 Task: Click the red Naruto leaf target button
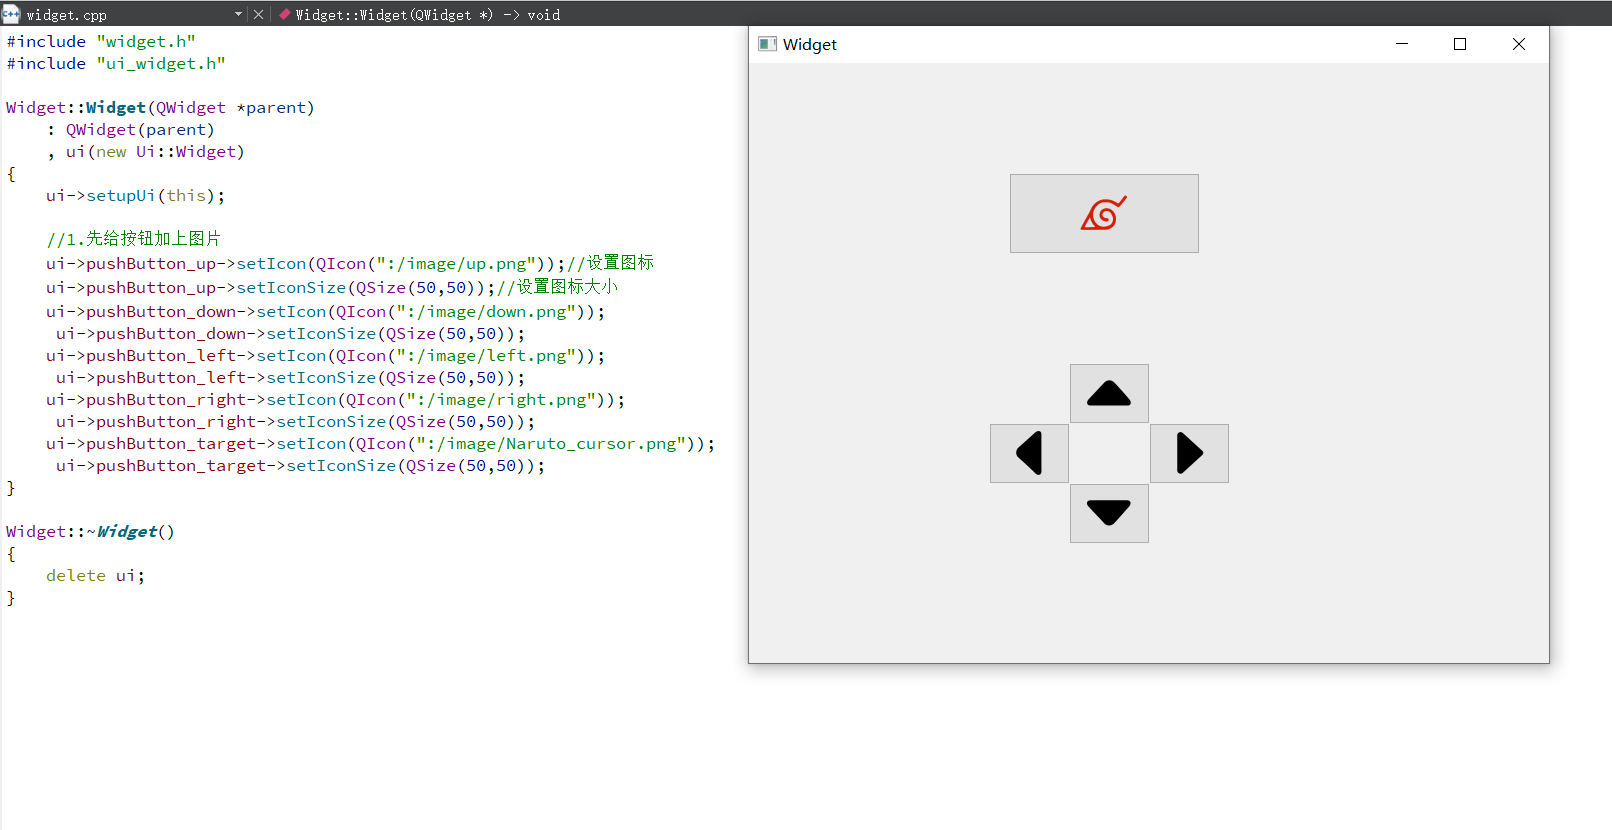pos(1104,213)
